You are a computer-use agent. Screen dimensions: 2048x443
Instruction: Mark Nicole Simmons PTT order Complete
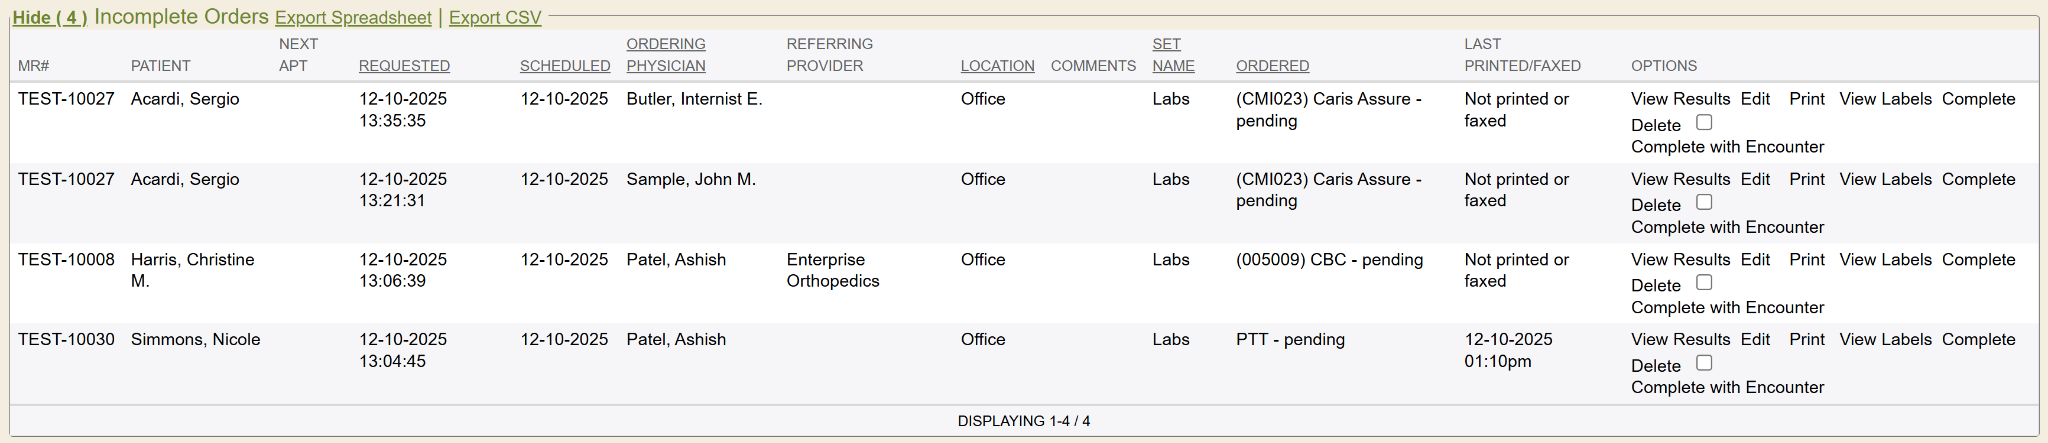coord(1978,339)
